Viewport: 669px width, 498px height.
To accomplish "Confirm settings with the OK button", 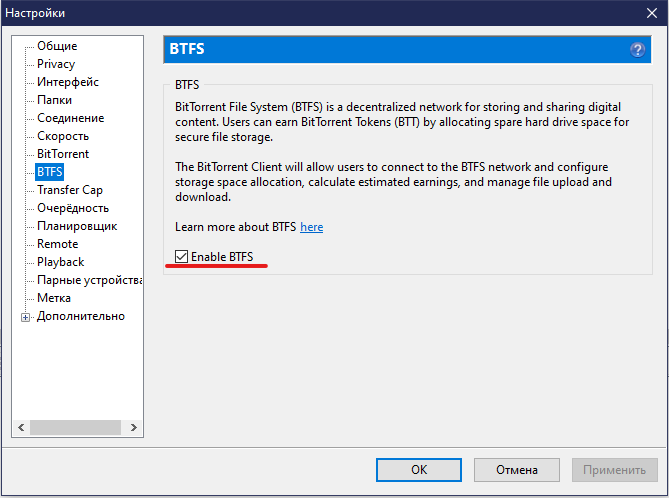I will point(419,470).
